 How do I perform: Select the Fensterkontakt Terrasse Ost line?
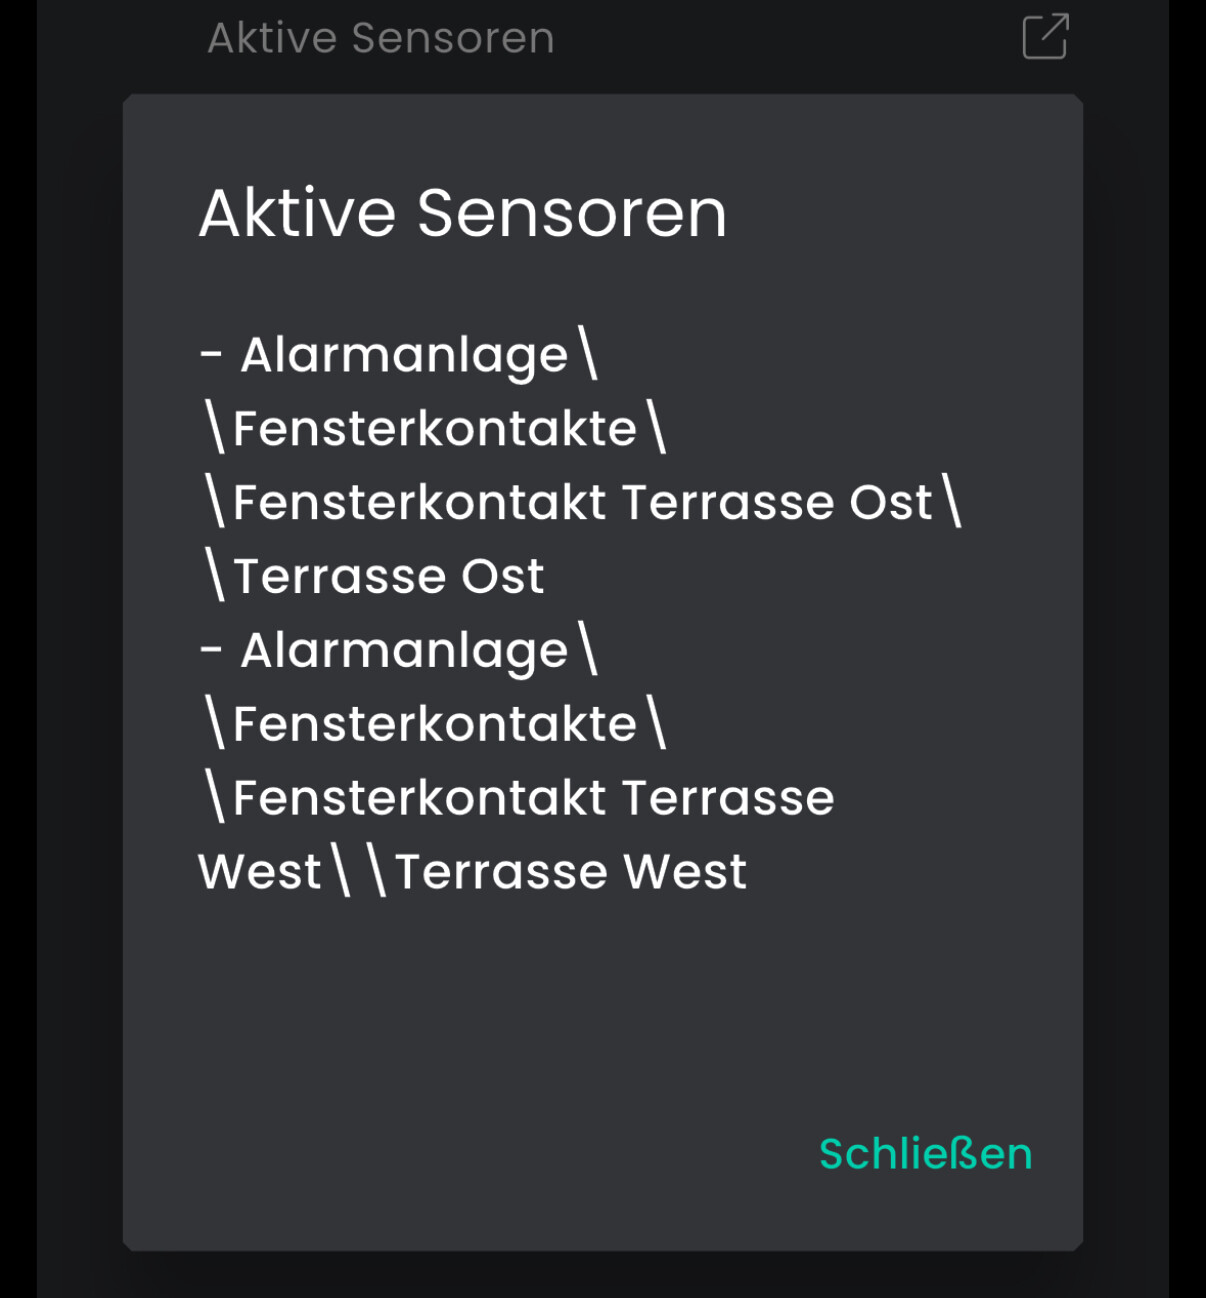click(580, 502)
